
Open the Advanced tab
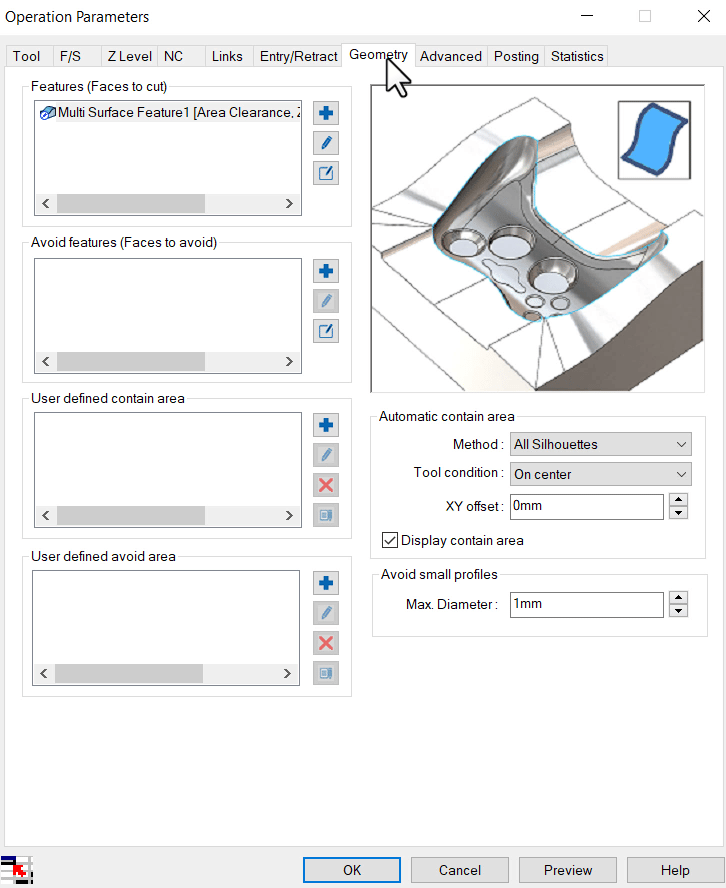[x=450, y=56]
